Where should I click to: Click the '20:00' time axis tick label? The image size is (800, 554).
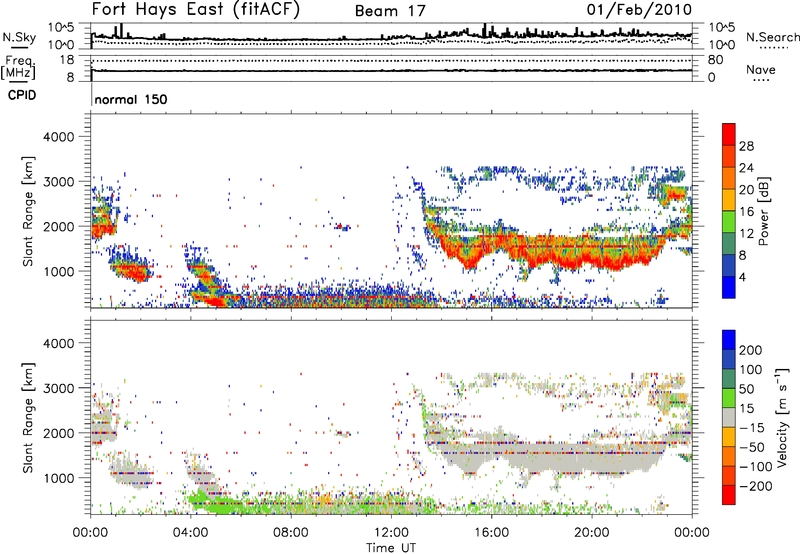pyautogui.click(x=592, y=533)
